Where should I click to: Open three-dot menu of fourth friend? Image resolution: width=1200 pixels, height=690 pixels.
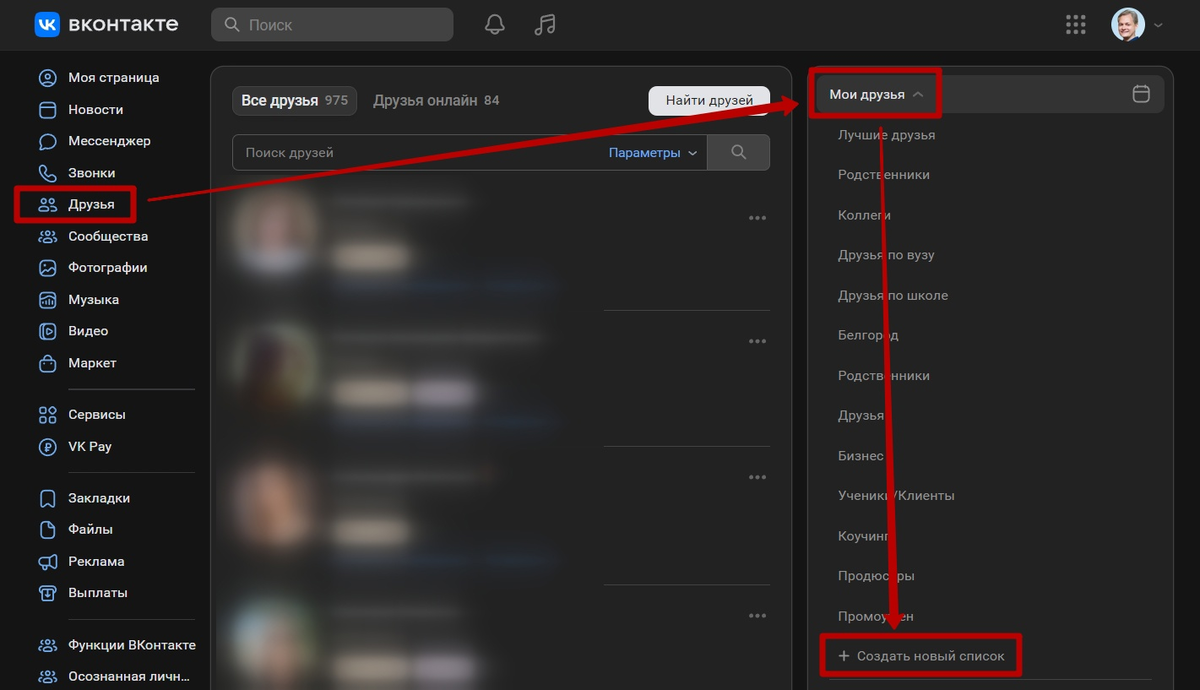[758, 615]
